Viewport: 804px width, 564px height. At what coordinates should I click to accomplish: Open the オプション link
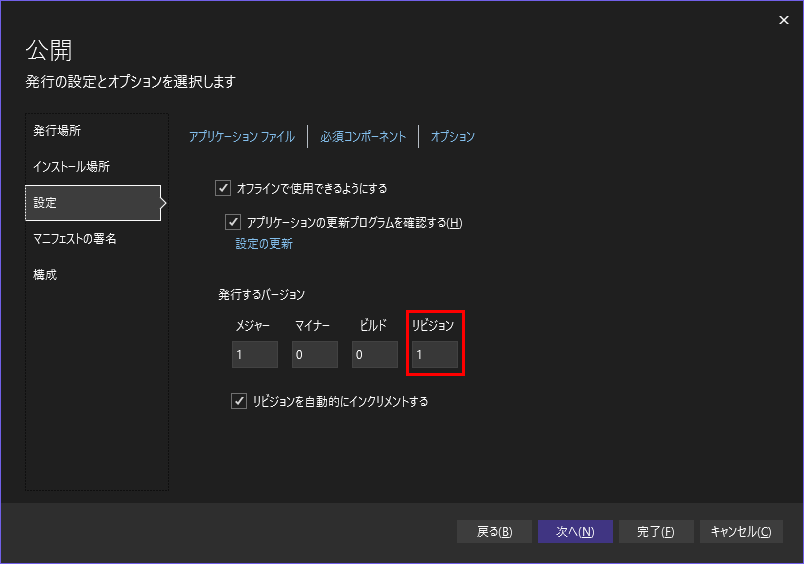pyautogui.click(x=453, y=137)
